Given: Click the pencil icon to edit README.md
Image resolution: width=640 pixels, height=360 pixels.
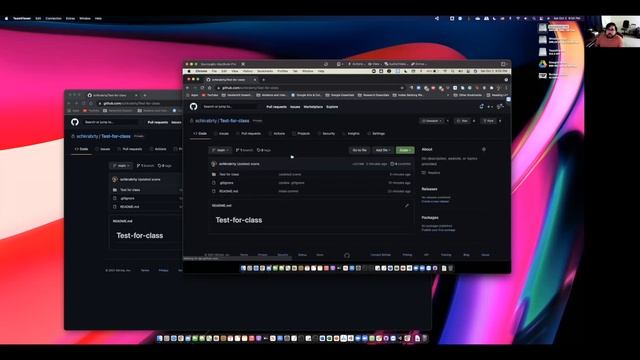Looking at the screenshot, I should coord(407,206).
